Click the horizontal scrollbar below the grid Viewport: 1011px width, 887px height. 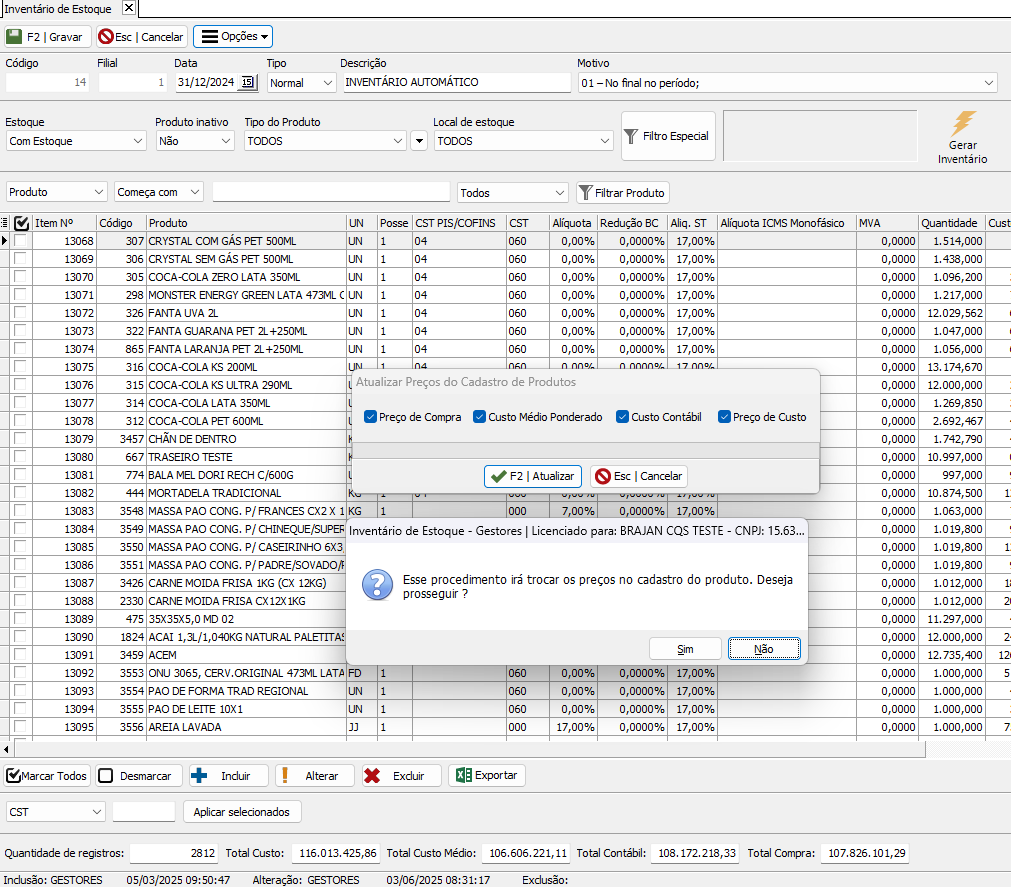click(x=500, y=749)
